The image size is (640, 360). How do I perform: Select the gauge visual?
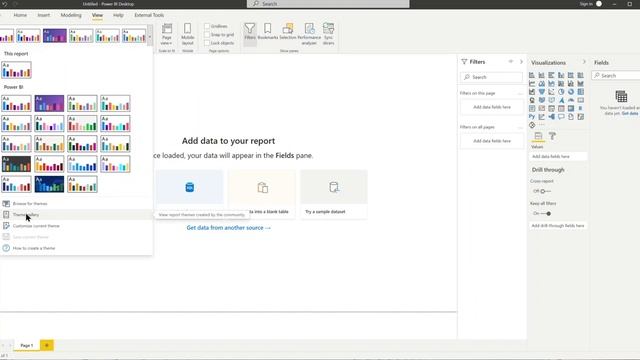pos(571,100)
